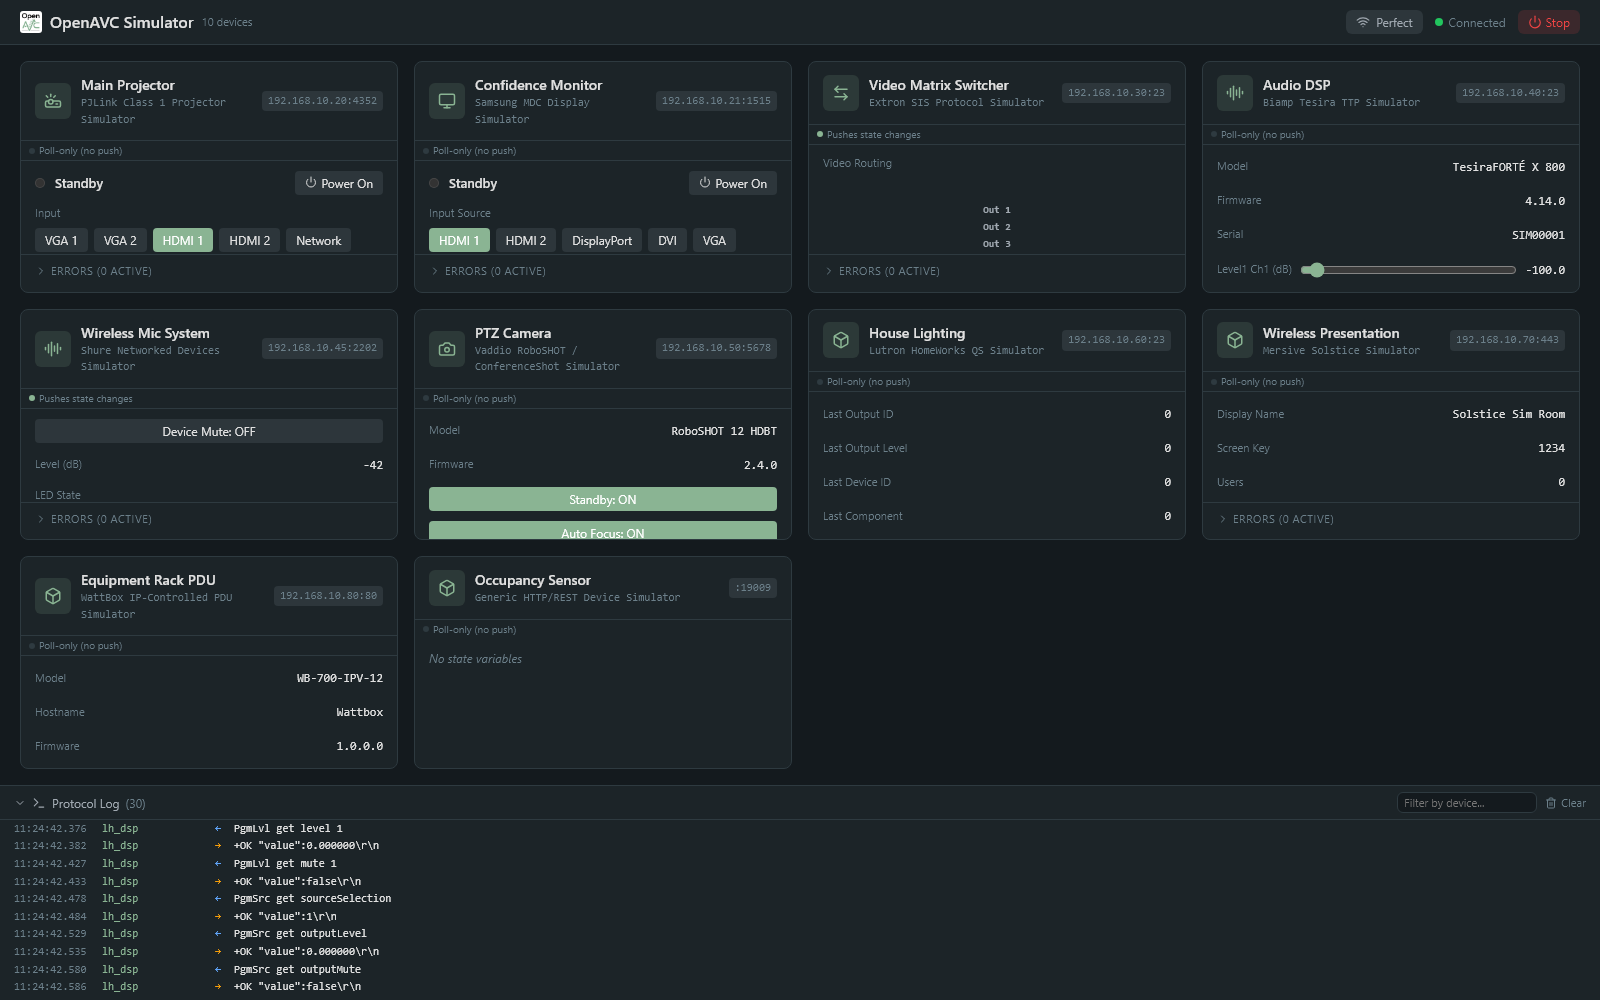
Task: Click the Audio DSP serial SIM00001
Action: tap(1538, 235)
